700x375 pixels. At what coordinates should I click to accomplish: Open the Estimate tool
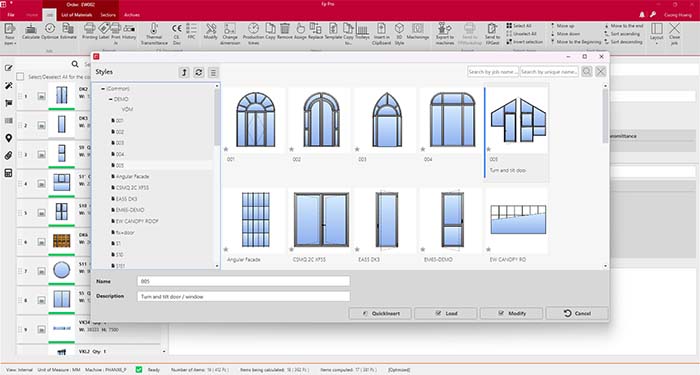(68, 32)
